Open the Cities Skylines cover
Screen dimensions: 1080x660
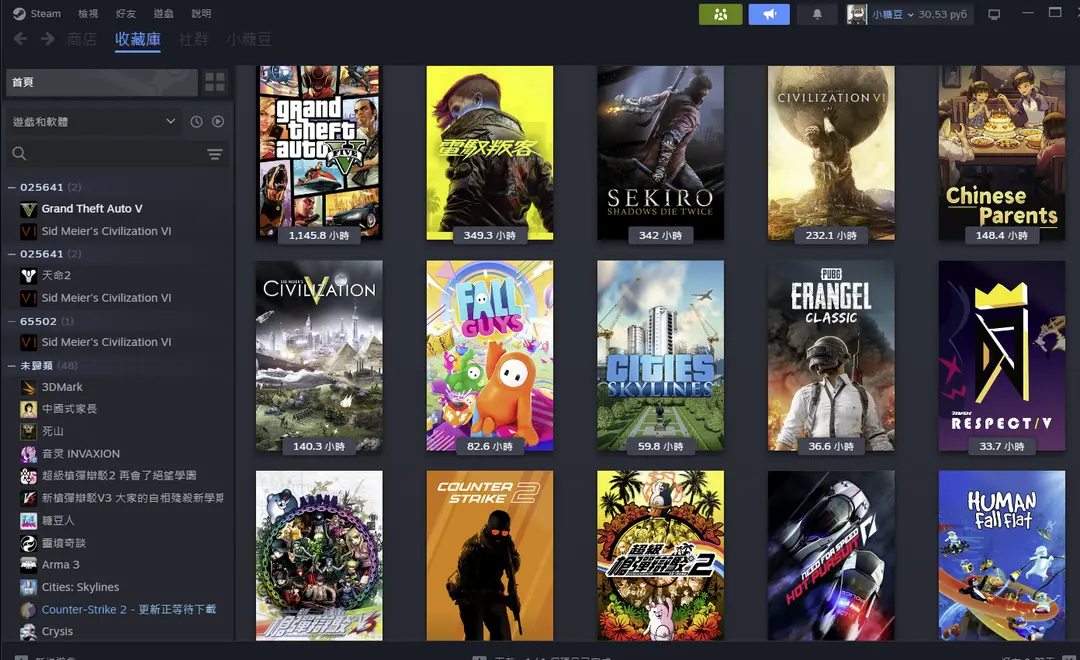pos(661,355)
